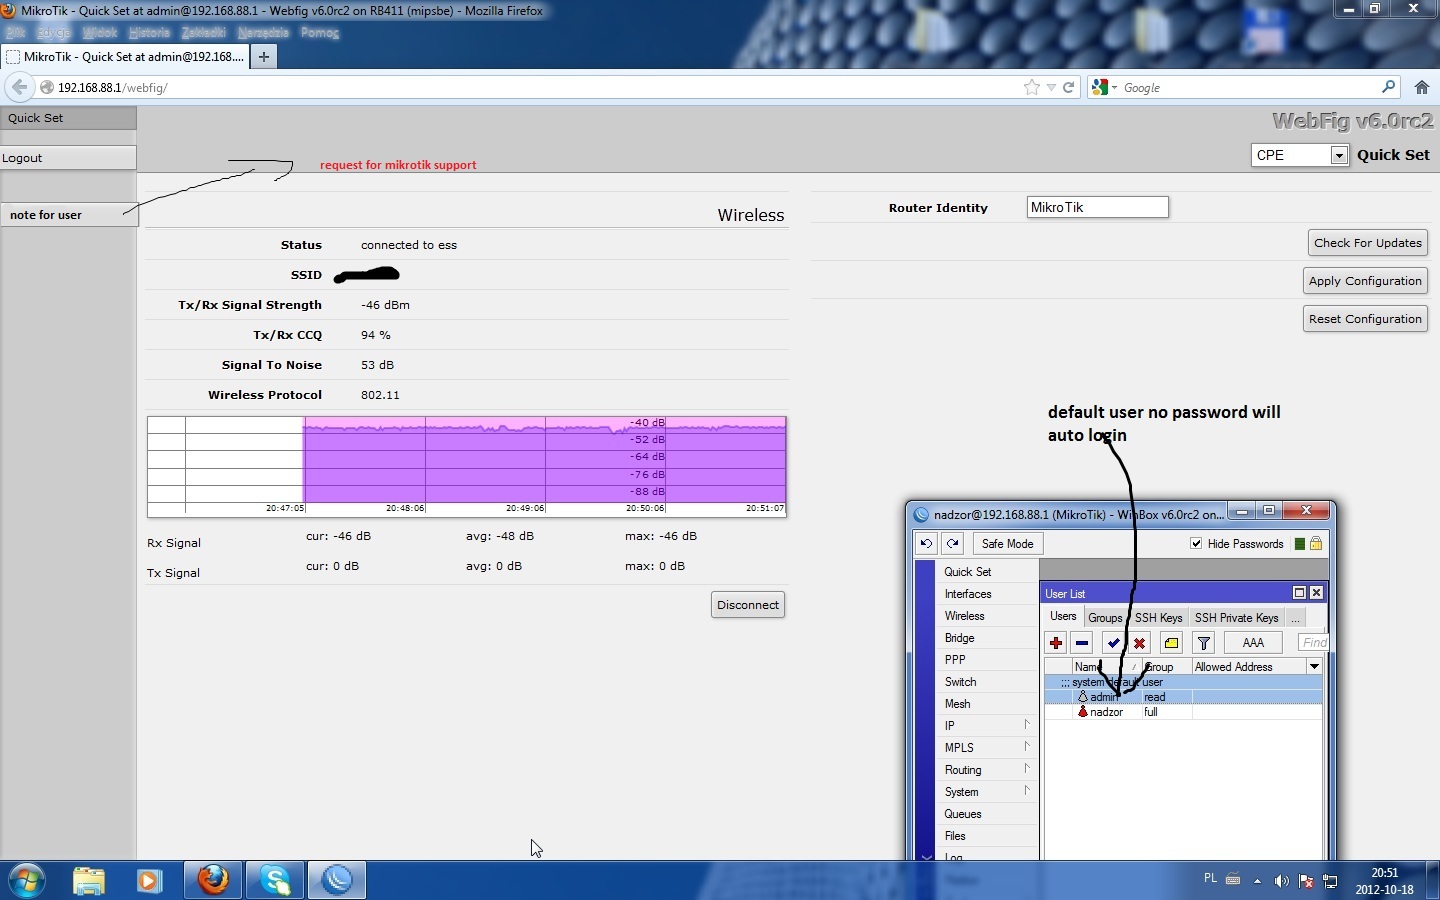
Task: Click the Firefox back arrow button
Action: pos(19,87)
